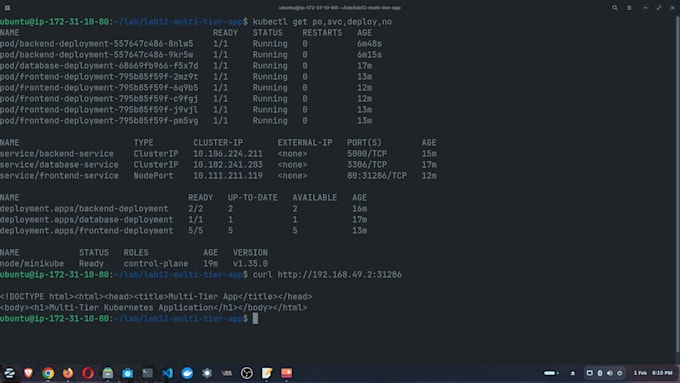Open the Files manager taskbar icon
Image resolution: width=680 pixels, height=383 pixels.
click(x=108, y=373)
